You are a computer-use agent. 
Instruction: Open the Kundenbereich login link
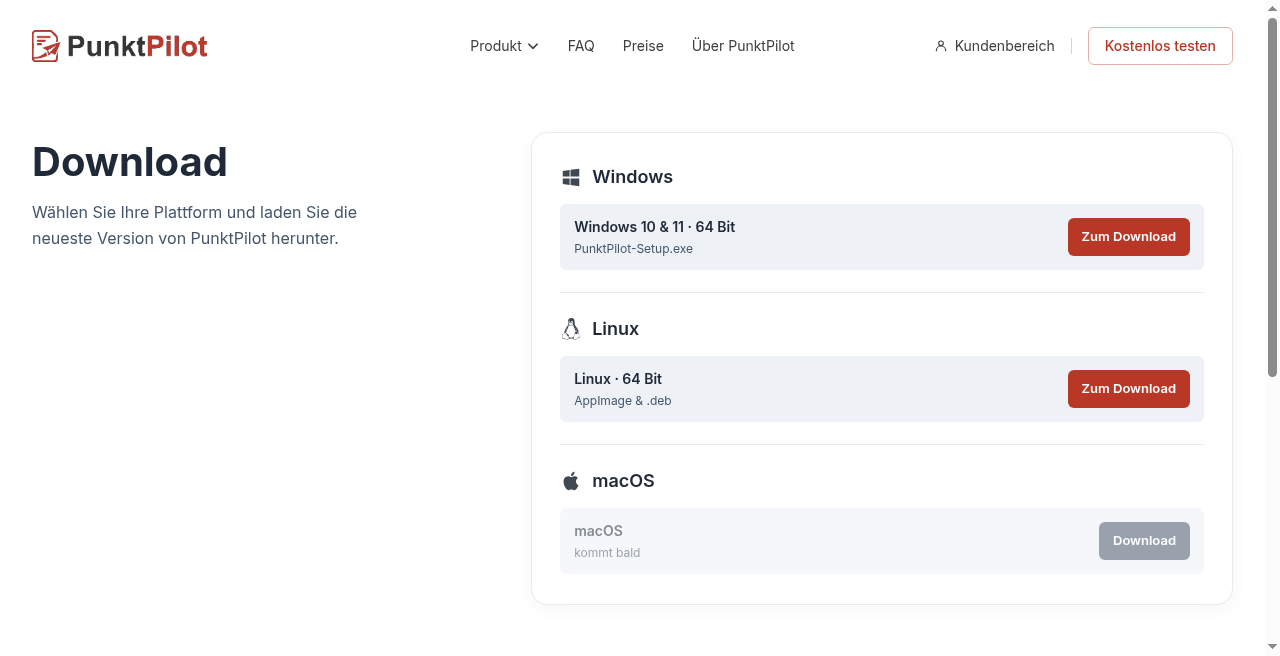(x=995, y=46)
